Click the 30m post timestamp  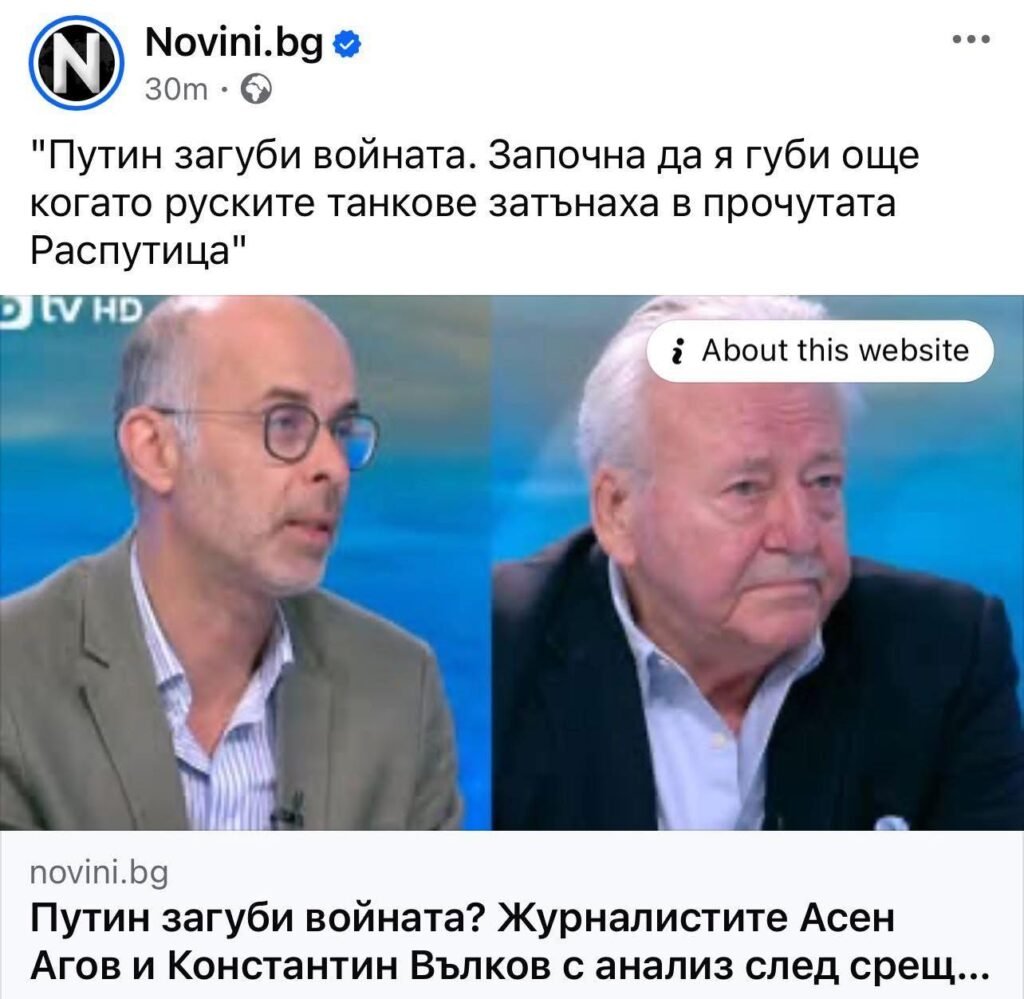tap(176, 89)
